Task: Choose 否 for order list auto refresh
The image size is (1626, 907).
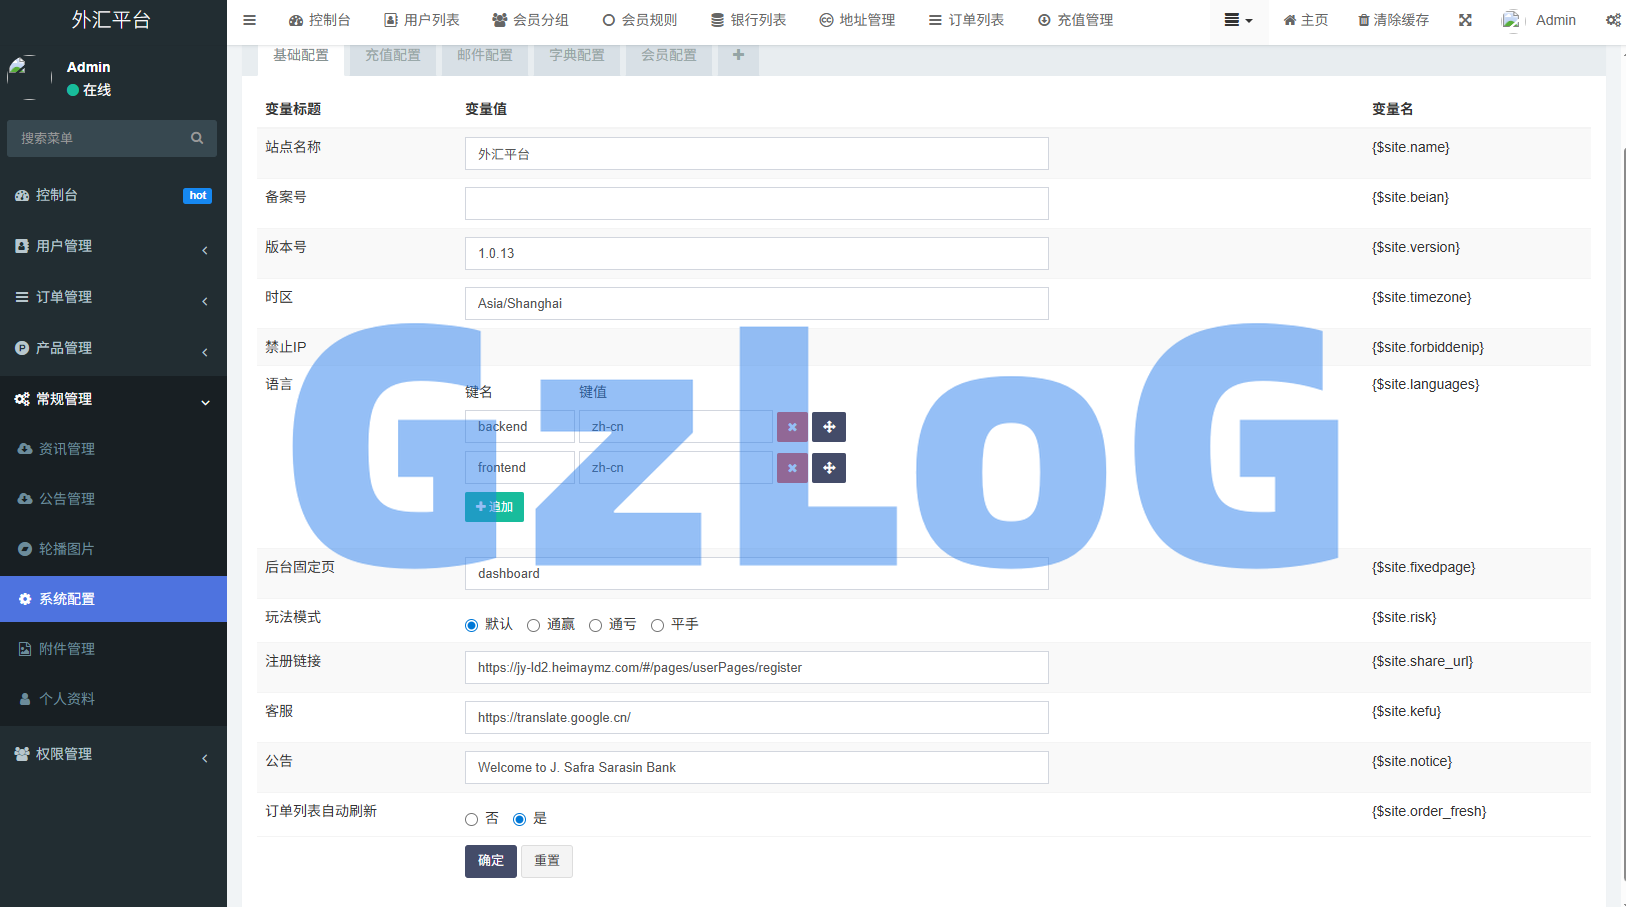Action: (471, 818)
